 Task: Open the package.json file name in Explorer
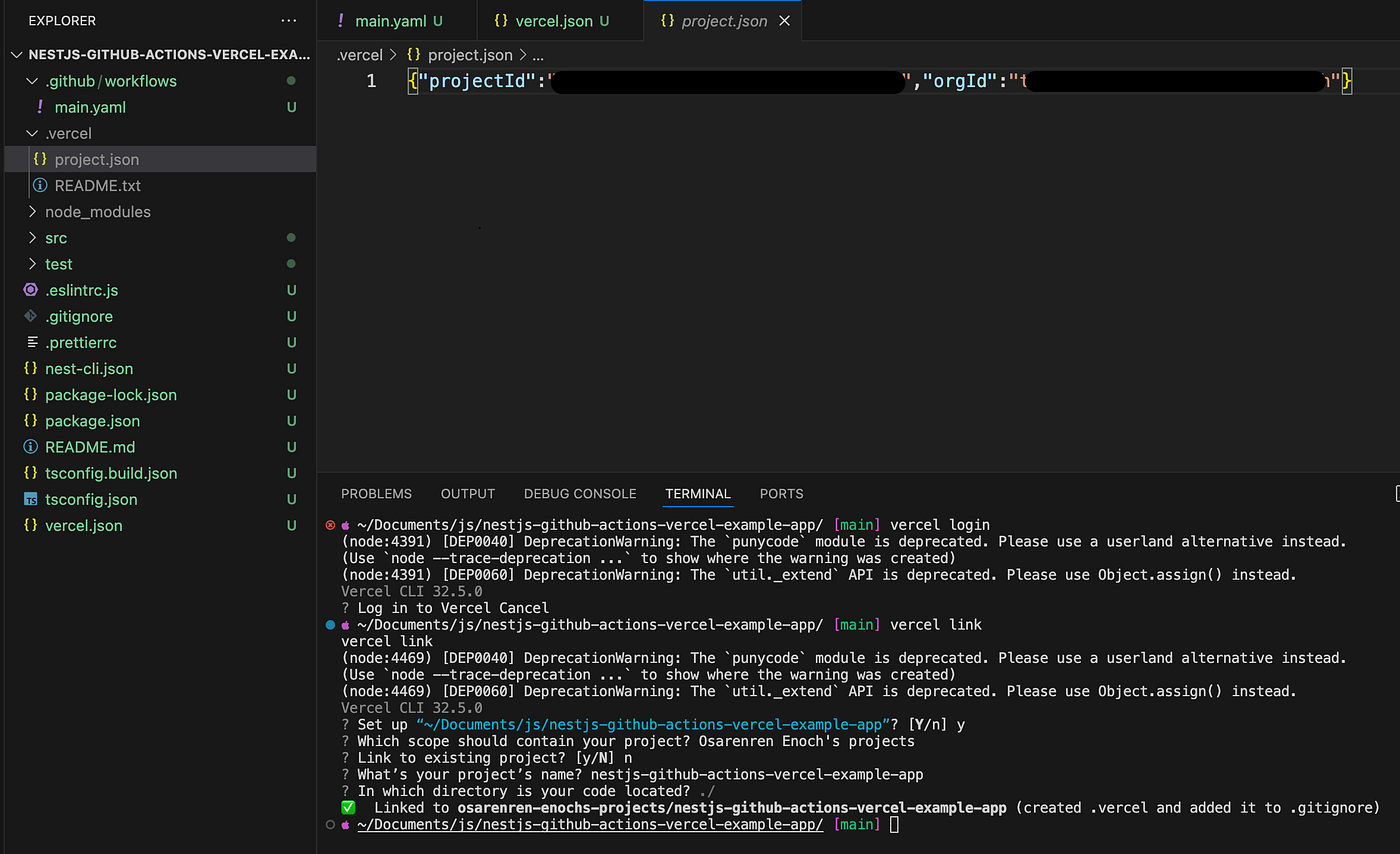point(93,421)
